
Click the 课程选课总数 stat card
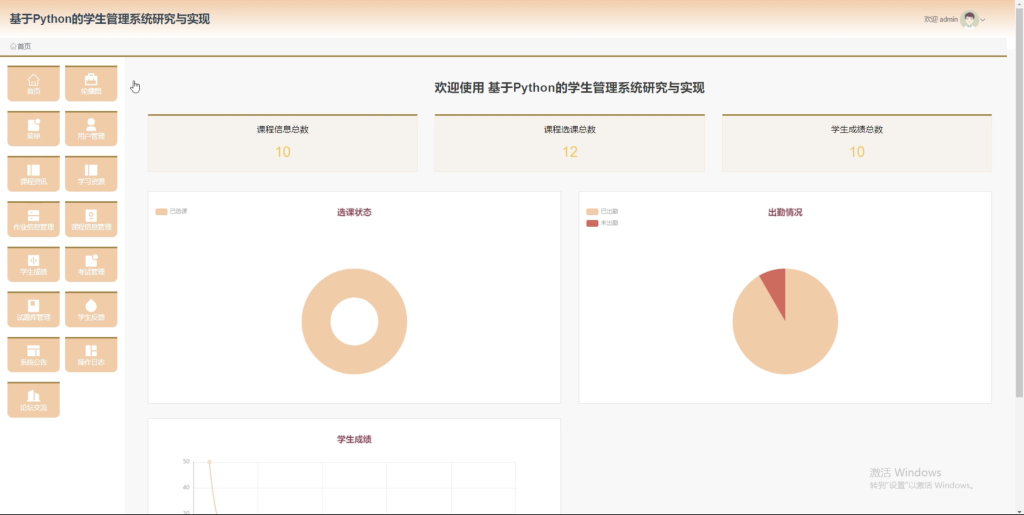[569, 143]
